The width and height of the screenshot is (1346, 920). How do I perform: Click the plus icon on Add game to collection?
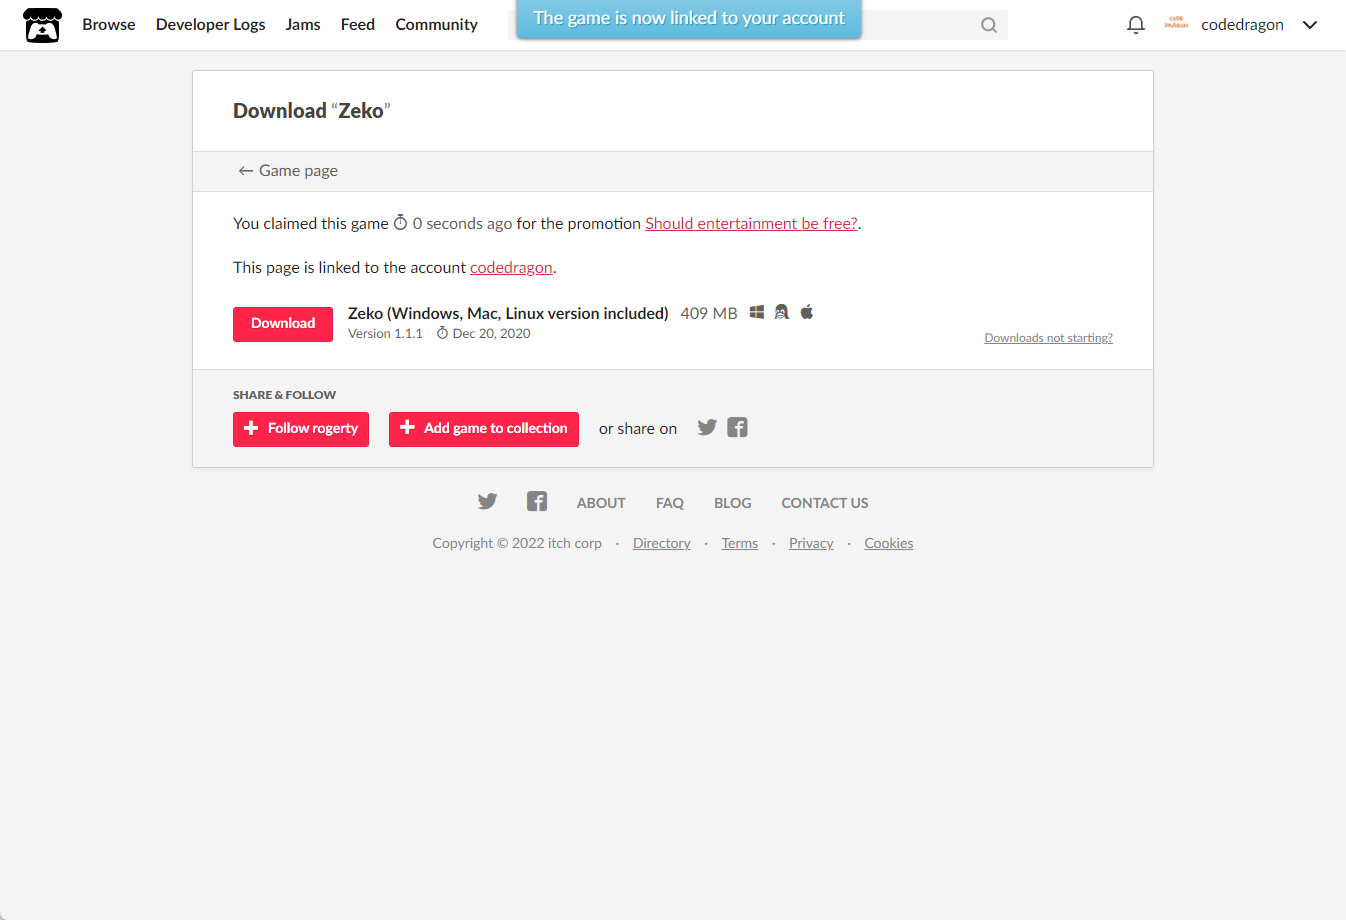[407, 428]
